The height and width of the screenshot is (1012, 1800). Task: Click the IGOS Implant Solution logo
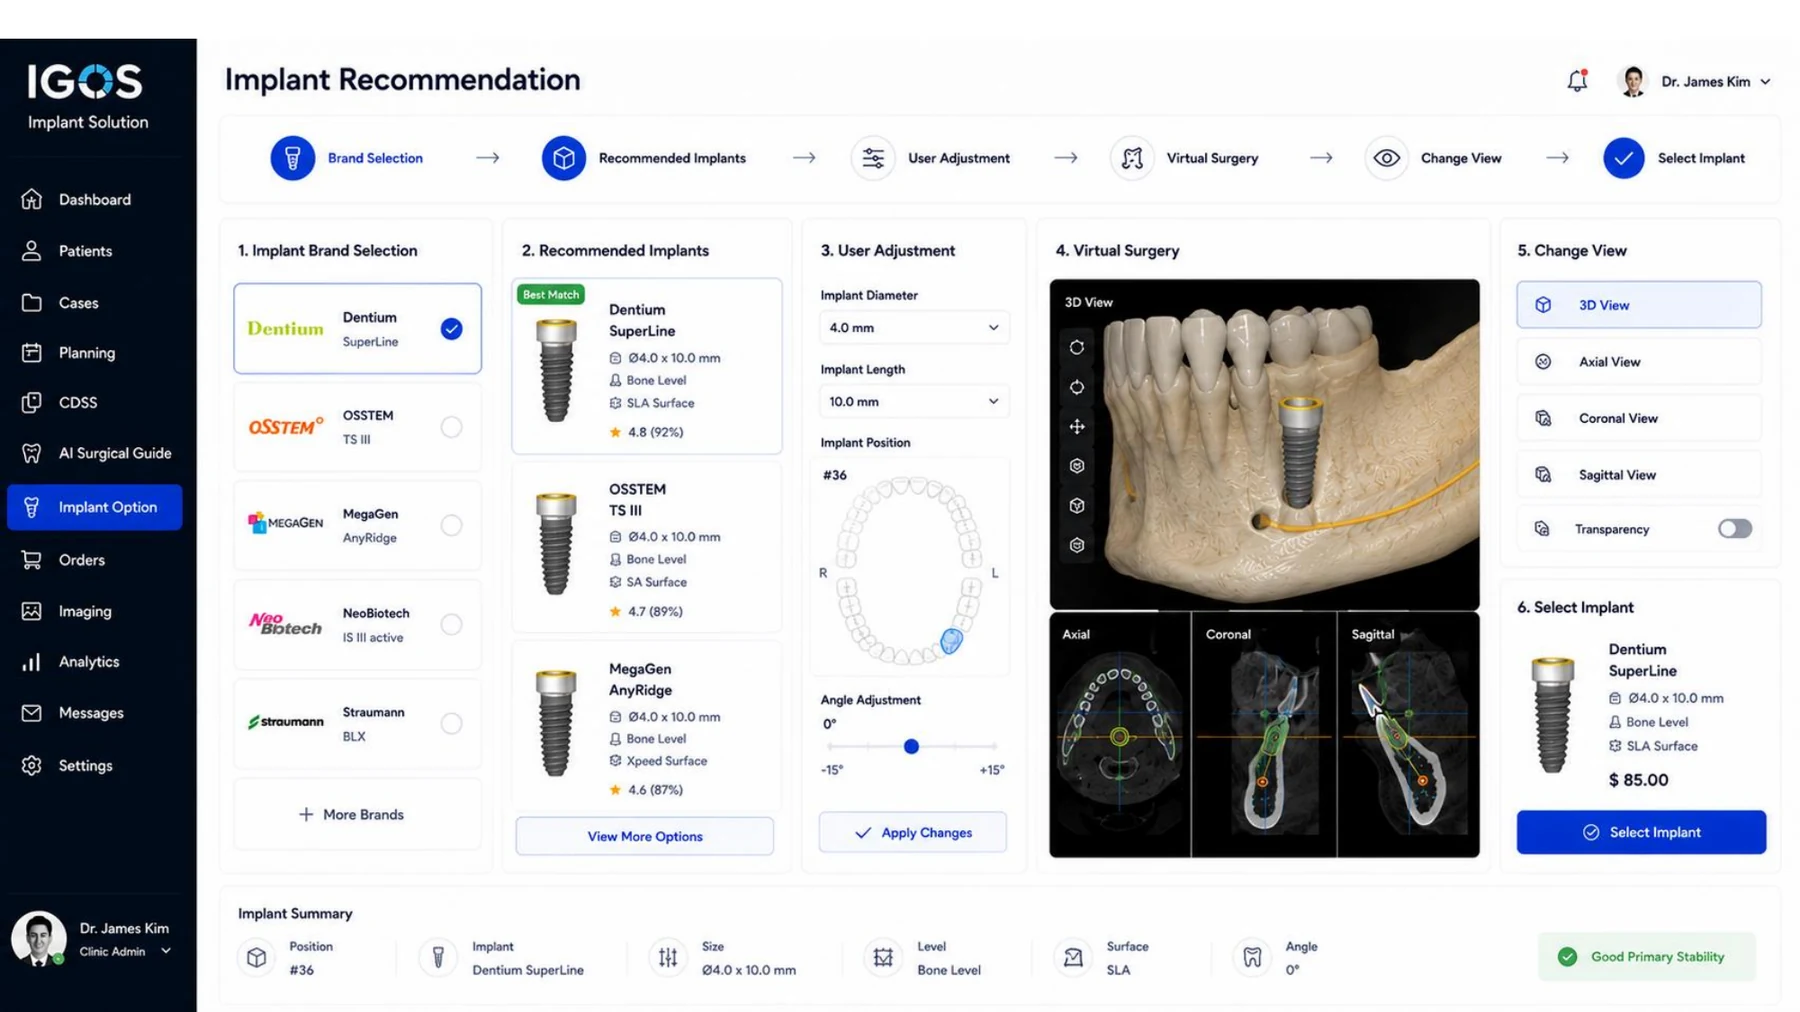coord(88,97)
